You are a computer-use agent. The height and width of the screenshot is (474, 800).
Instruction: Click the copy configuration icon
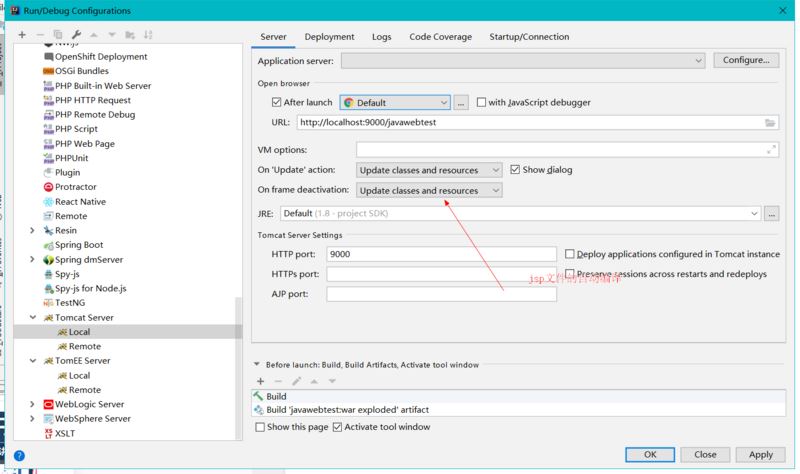pyautogui.click(x=58, y=35)
